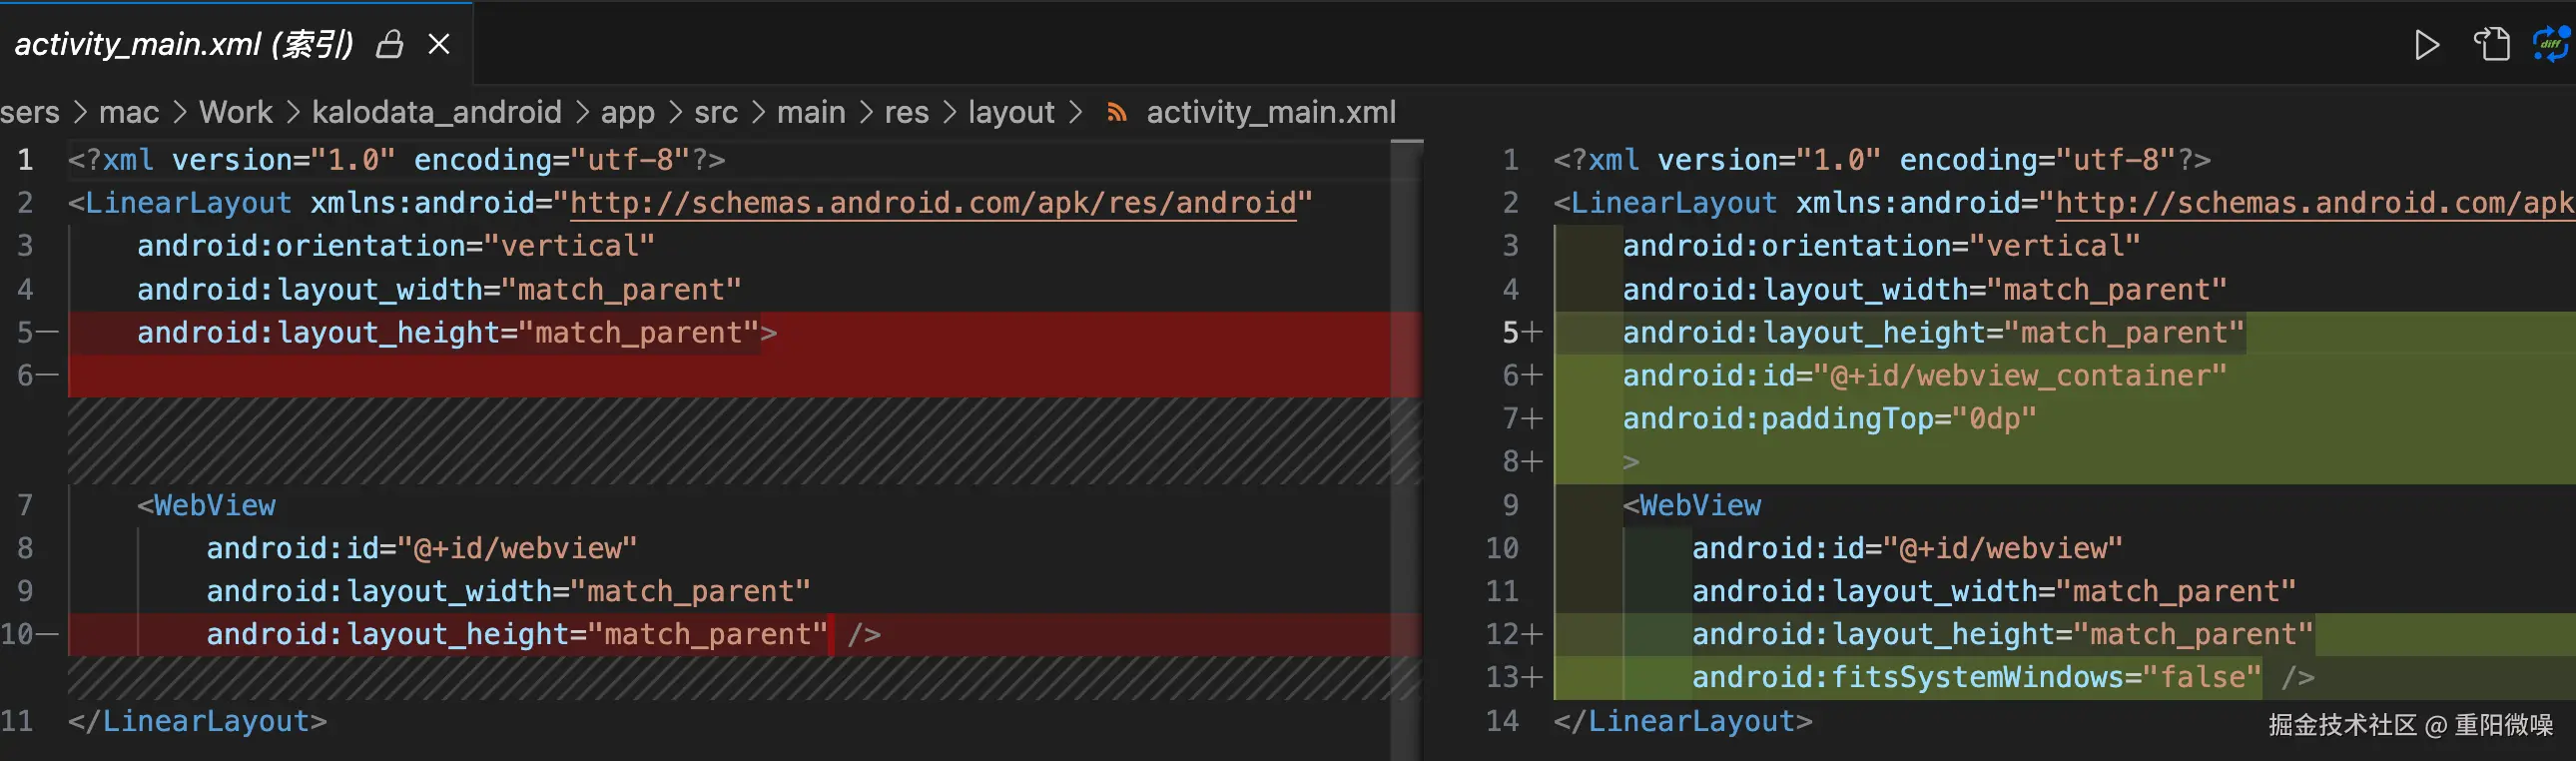Screen dimensions: 2576x761
Task: Click the minus marker on left line 10
Action: (x=48, y=634)
